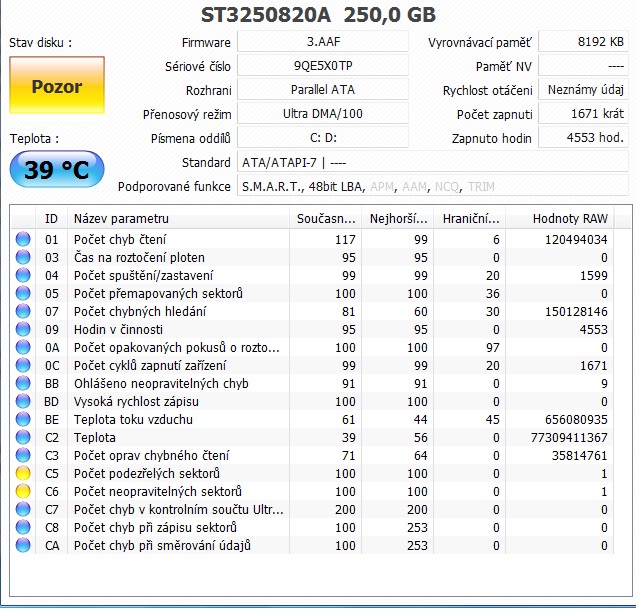Select row Počet chyb v kontrolním součtu Ultr...
640x609 pixels.
click(312, 509)
